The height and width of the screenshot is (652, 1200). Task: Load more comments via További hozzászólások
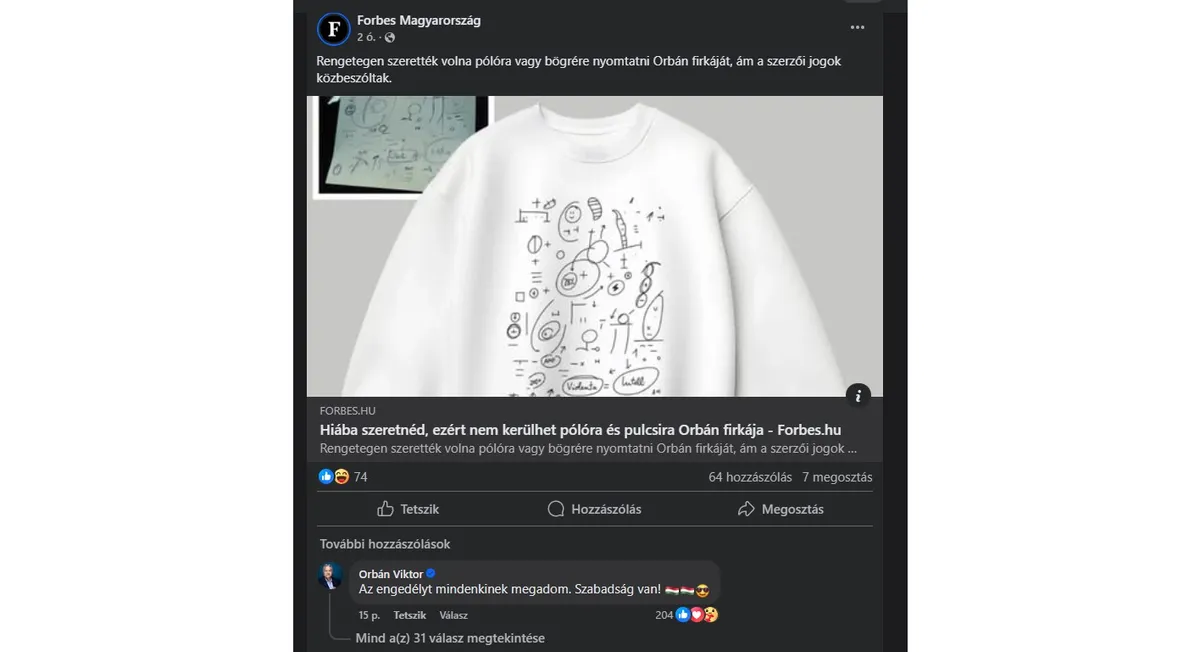(x=383, y=544)
